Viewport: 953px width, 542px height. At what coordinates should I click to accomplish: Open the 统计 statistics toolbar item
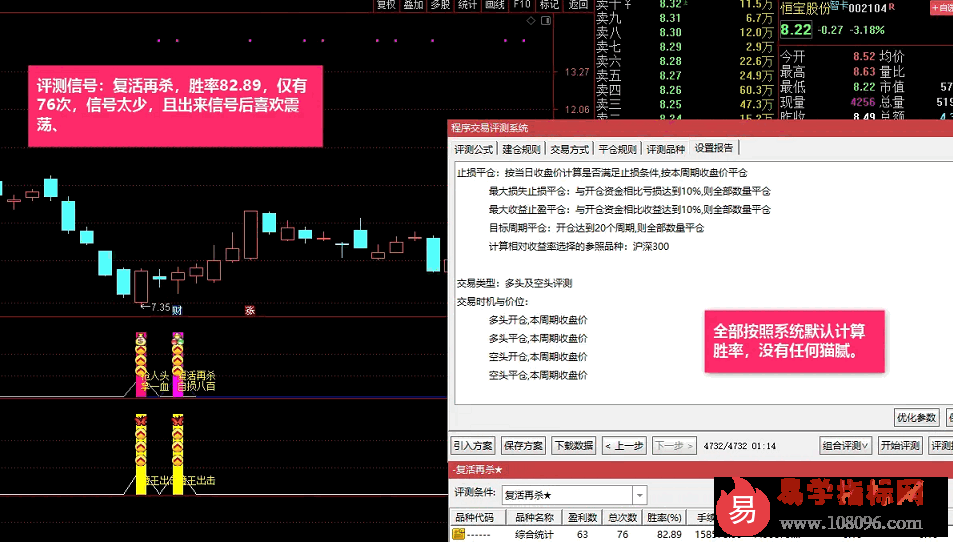pos(467,5)
